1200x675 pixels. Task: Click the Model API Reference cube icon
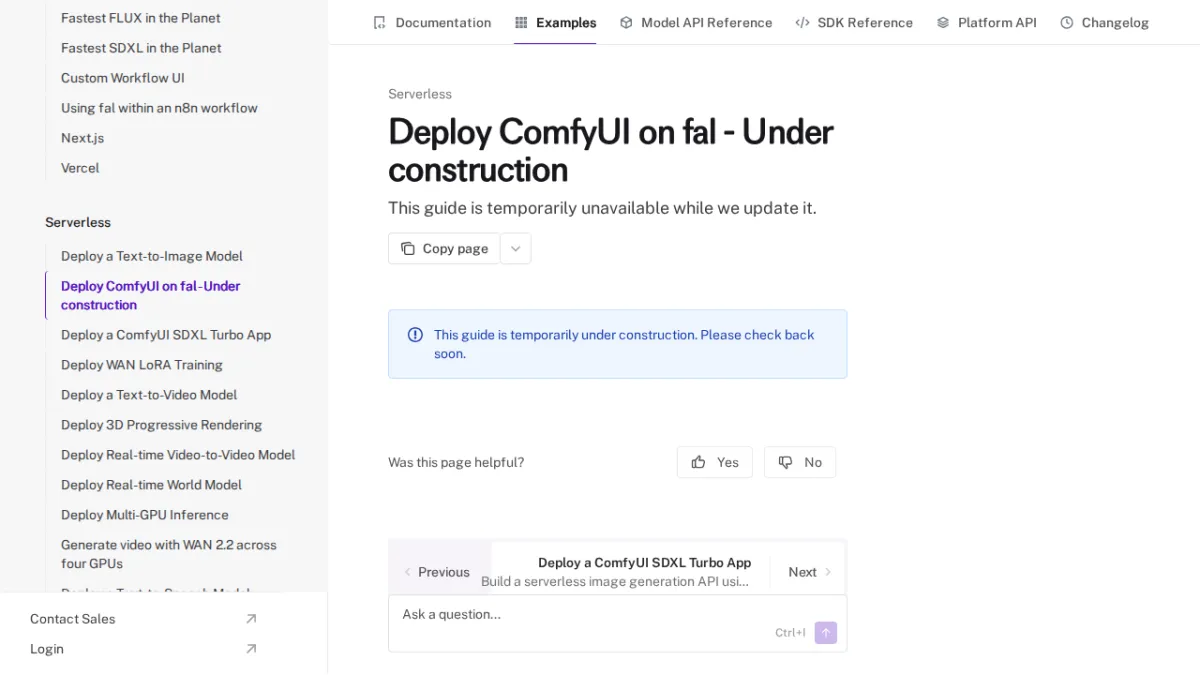(626, 22)
